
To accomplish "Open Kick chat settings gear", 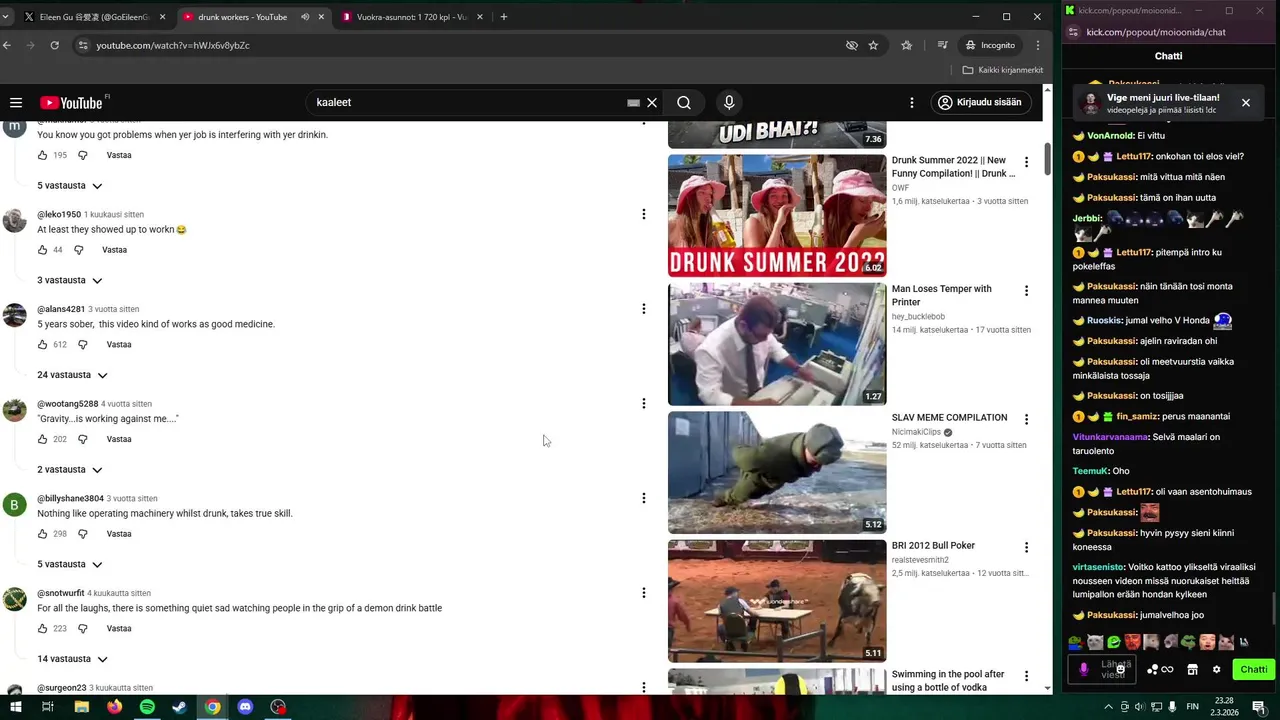I will pyautogui.click(x=1216, y=669).
